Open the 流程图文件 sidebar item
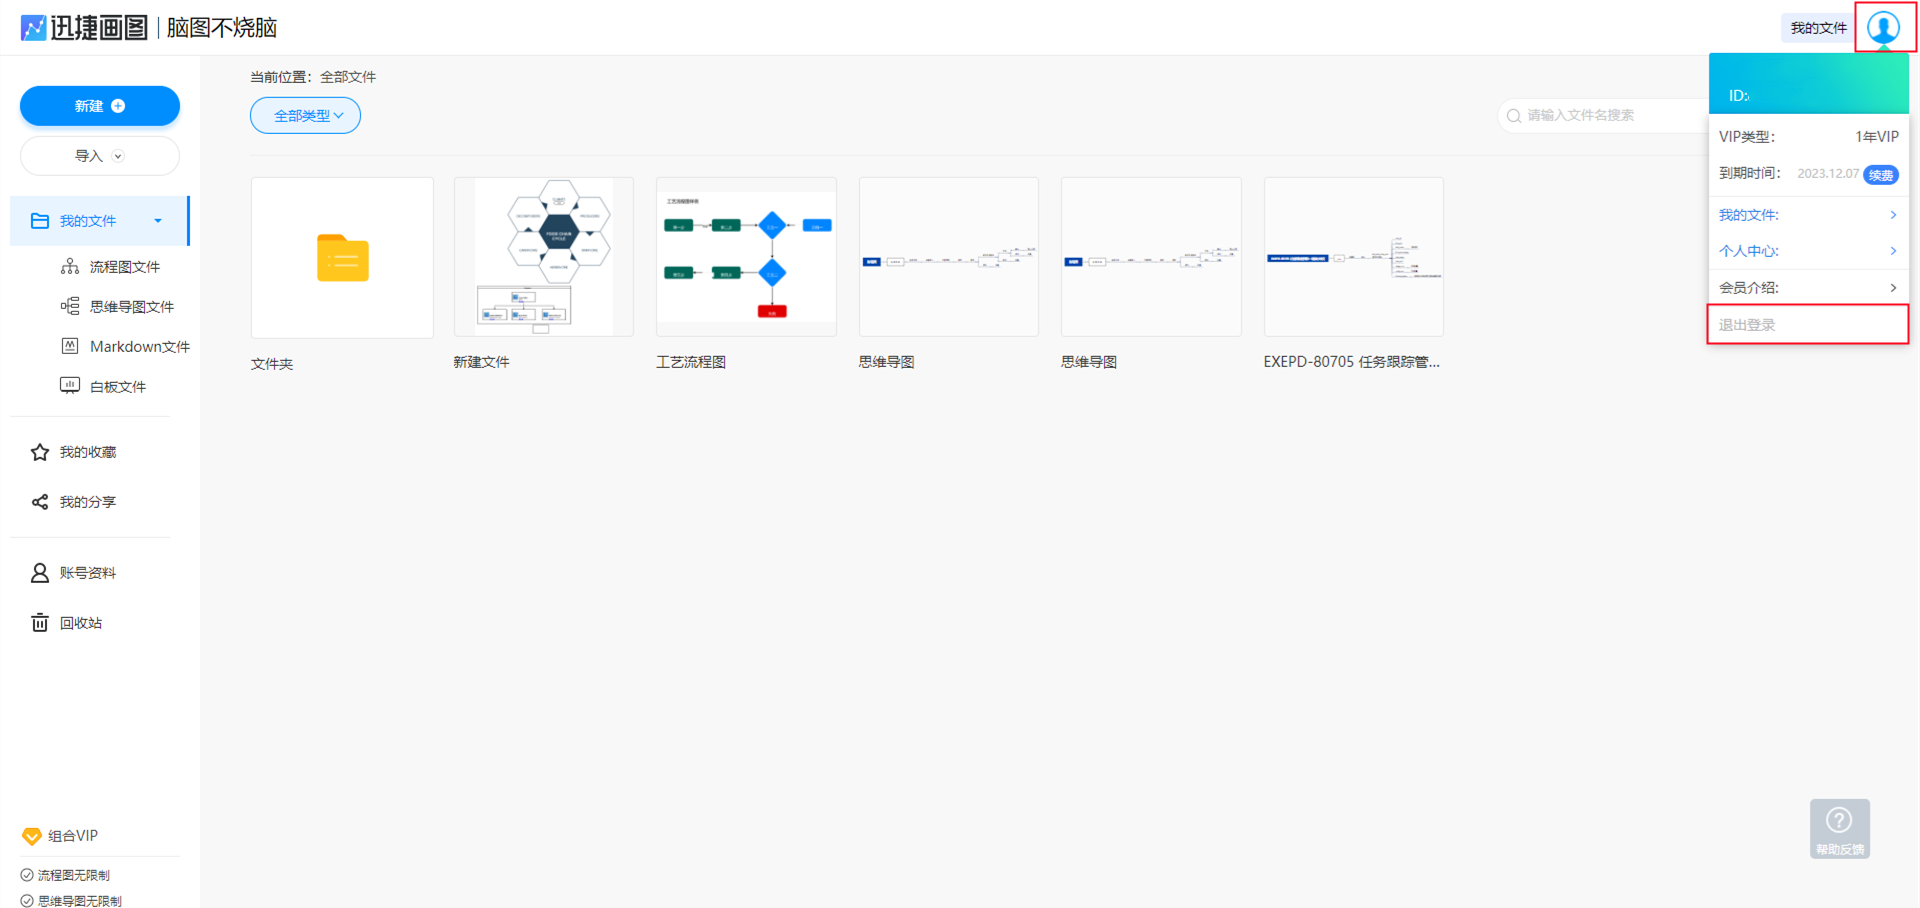This screenshot has width=1920, height=908. tap(124, 267)
